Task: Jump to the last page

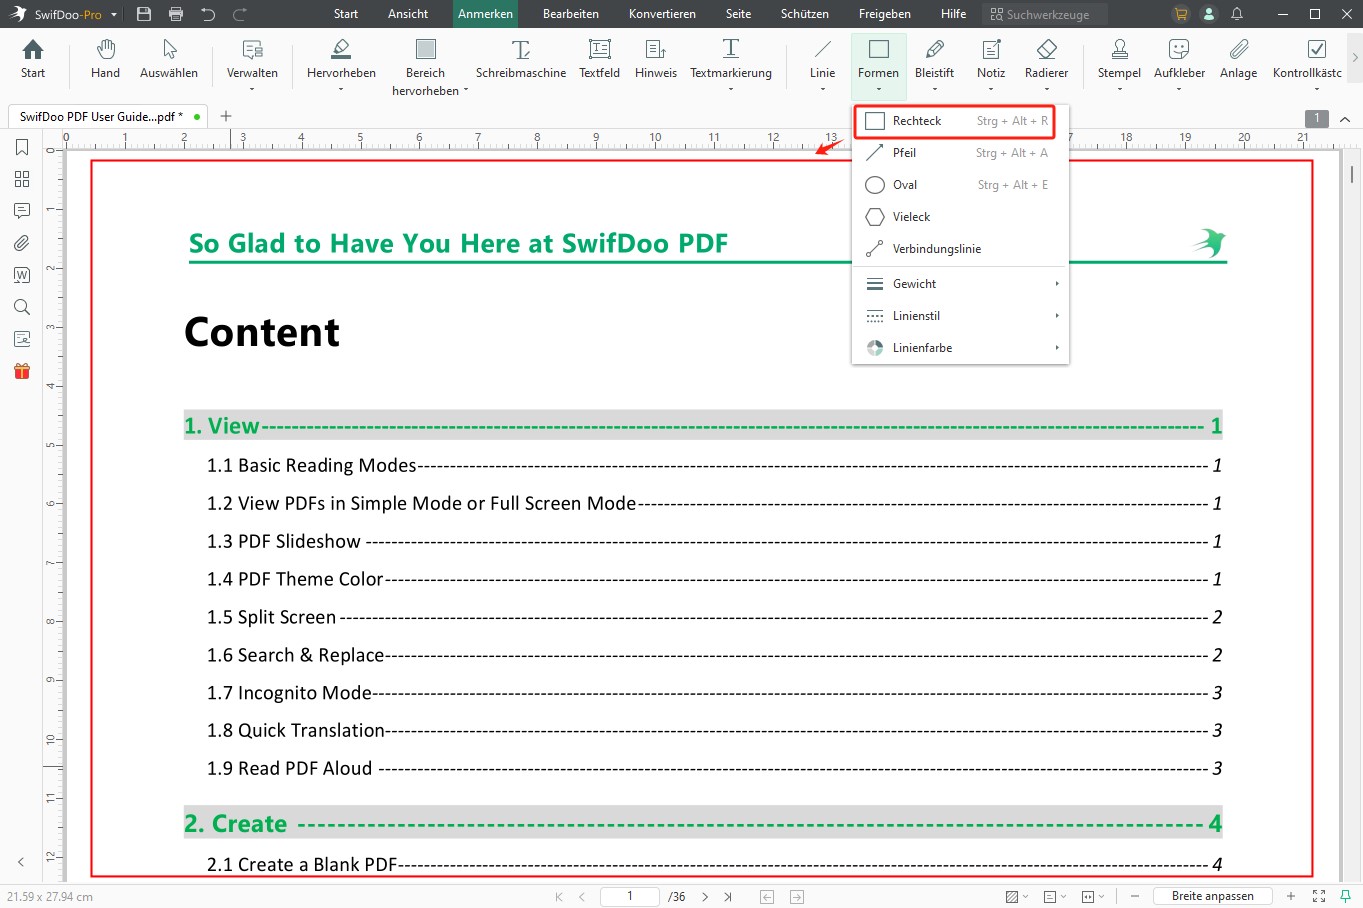Action: tap(728, 897)
